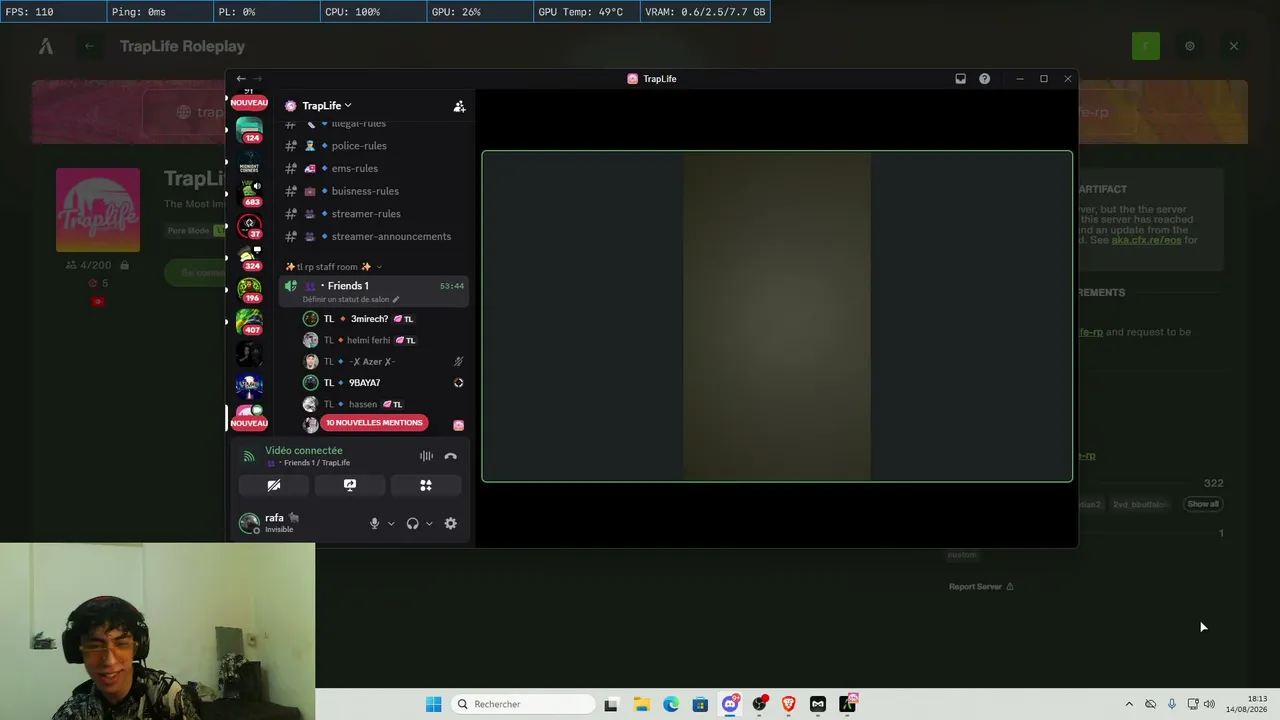Jump to the 10 nouvelles mentions
The height and width of the screenshot is (720, 1280).
click(x=374, y=423)
